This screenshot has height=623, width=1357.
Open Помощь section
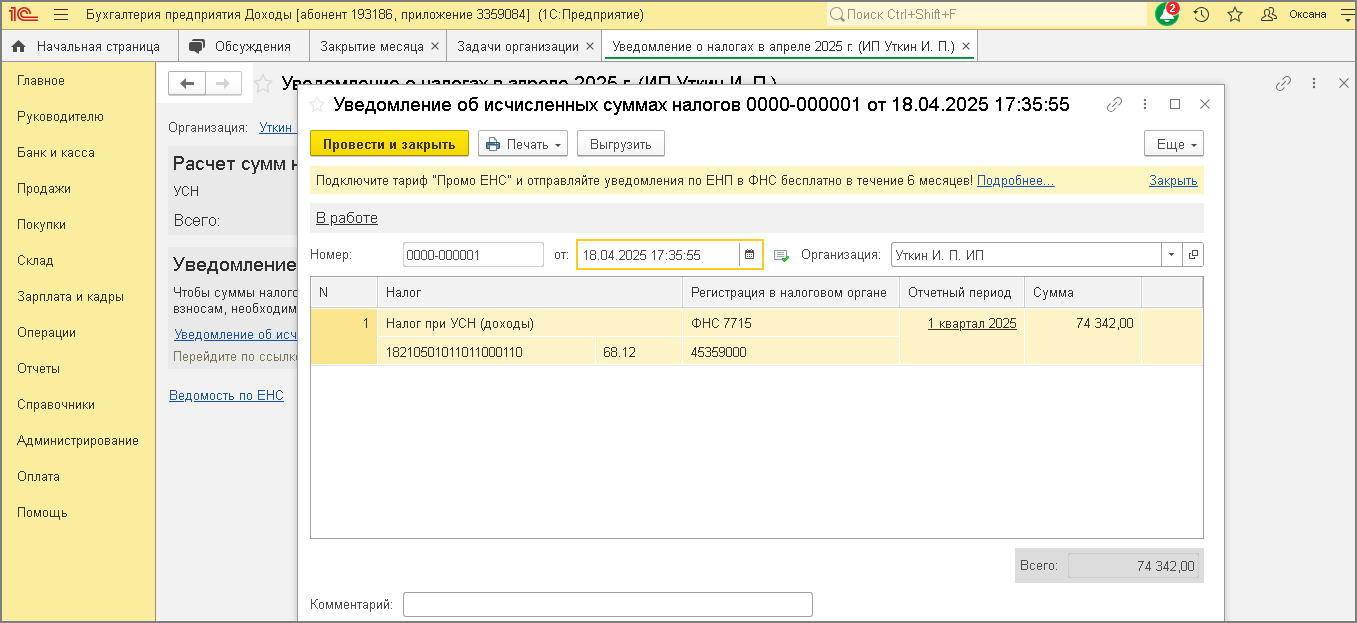(x=42, y=513)
